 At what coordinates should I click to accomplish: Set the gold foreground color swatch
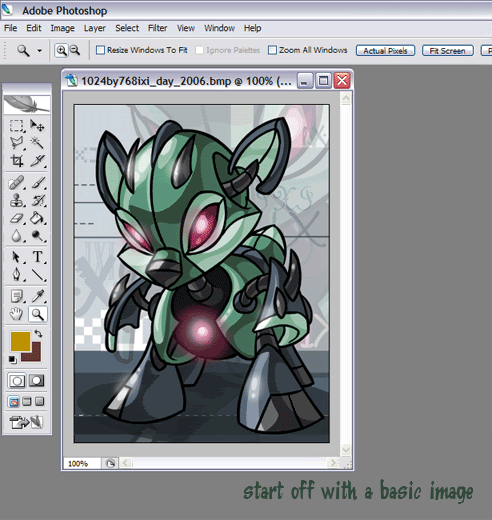[19, 340]
